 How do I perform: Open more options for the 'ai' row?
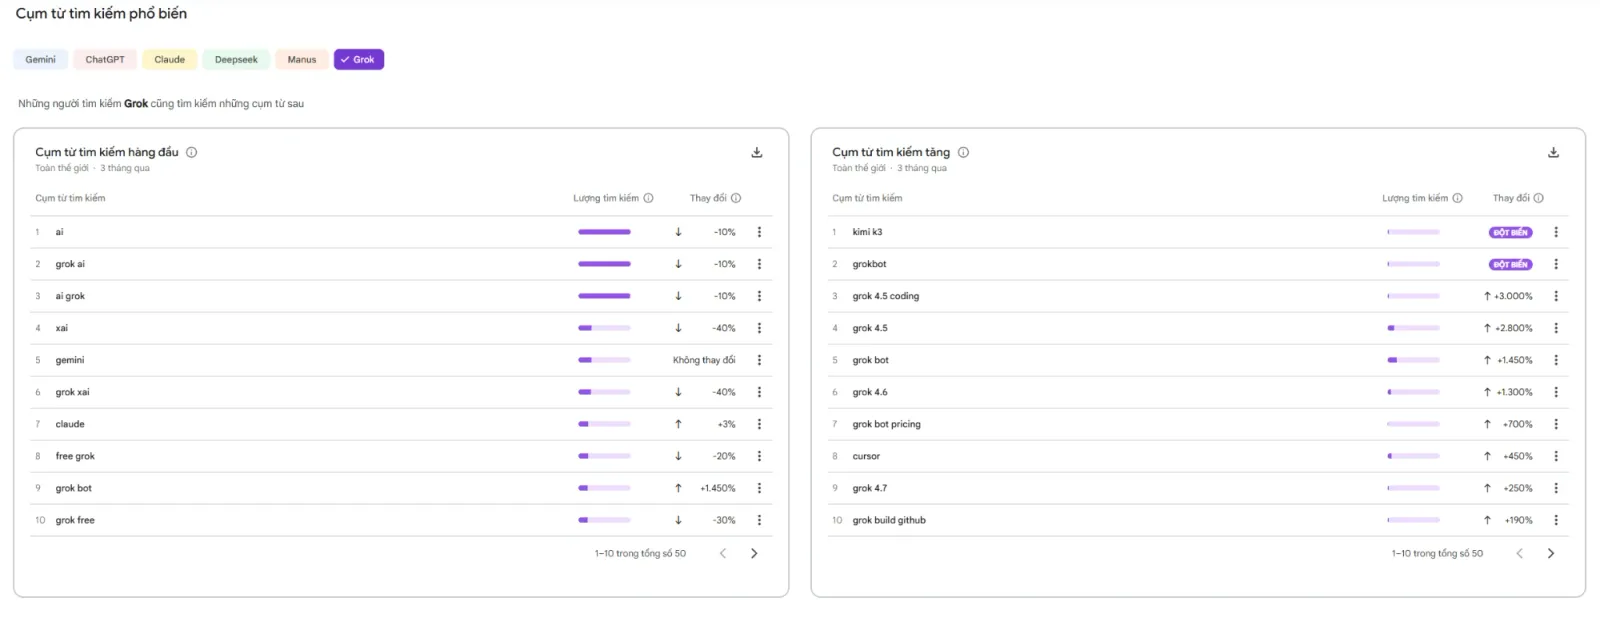tap(759, 232)
